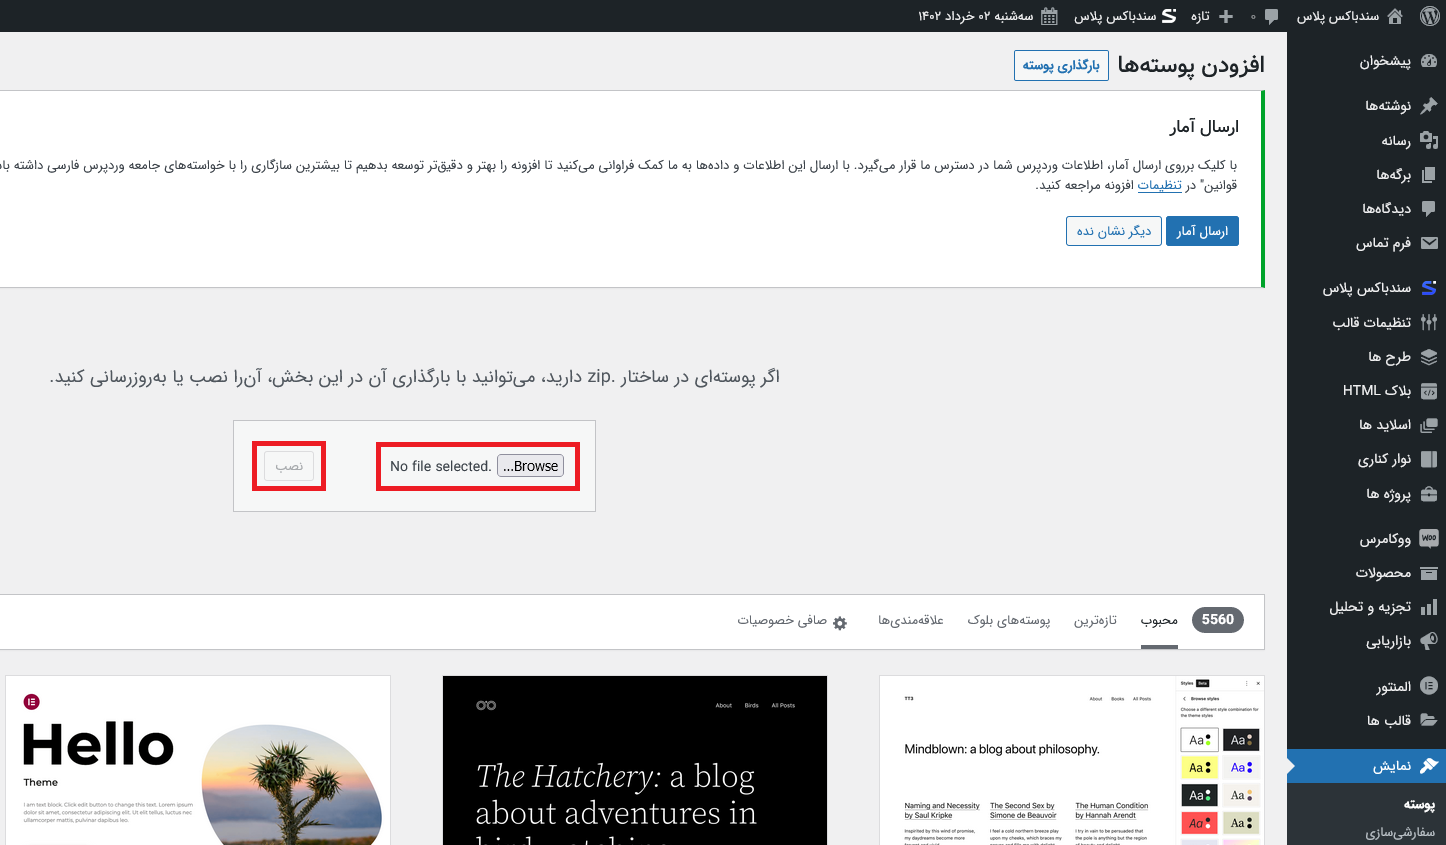Switch to the محبوب tab
Screen dimensions: 1446x845
point(1159,621)
